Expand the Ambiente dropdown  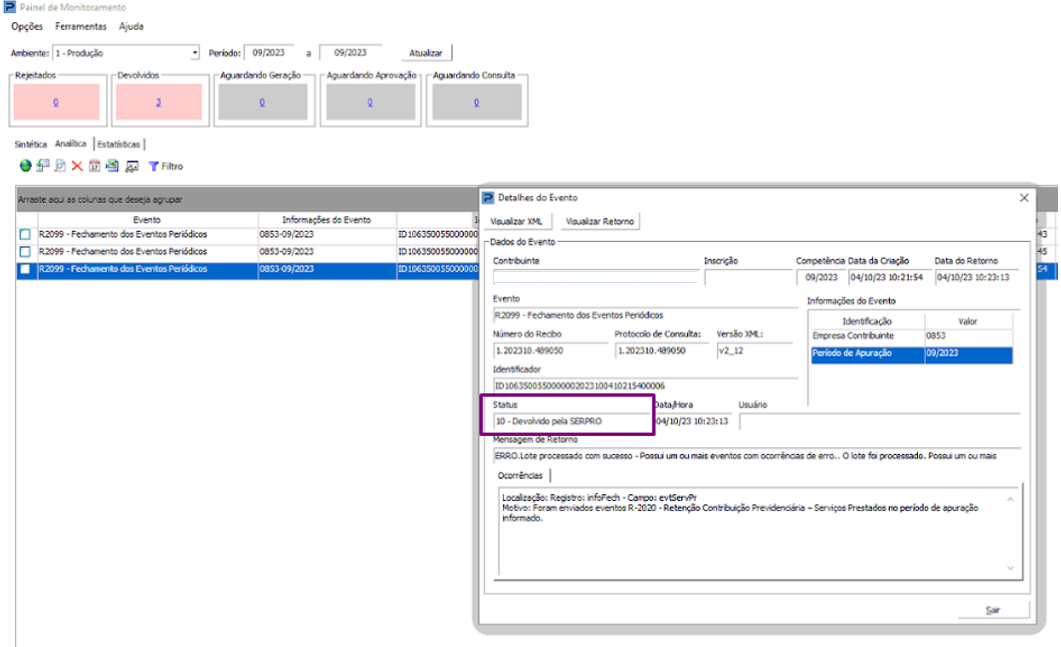(x=194, y=53)
